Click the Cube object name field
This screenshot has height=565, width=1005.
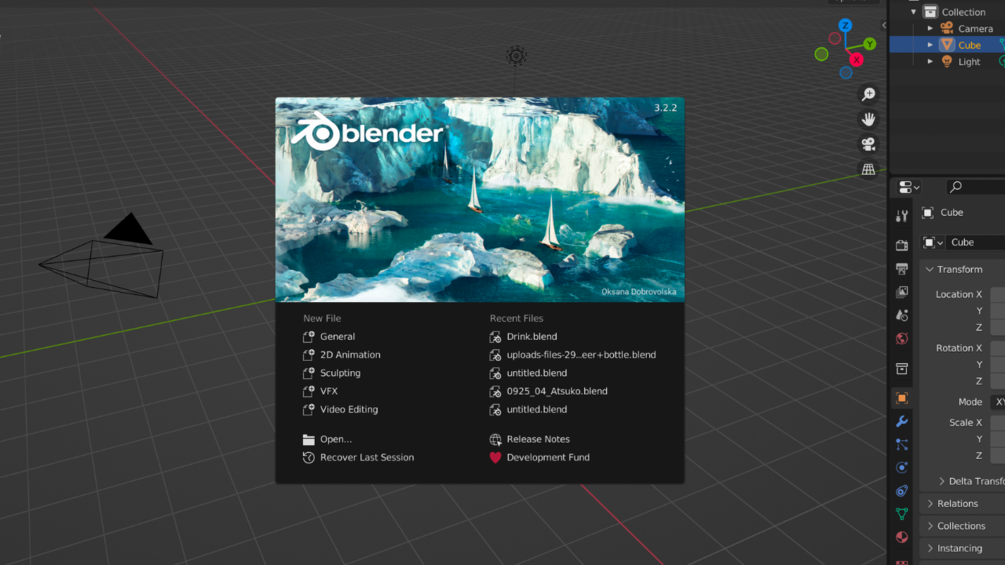975,242
